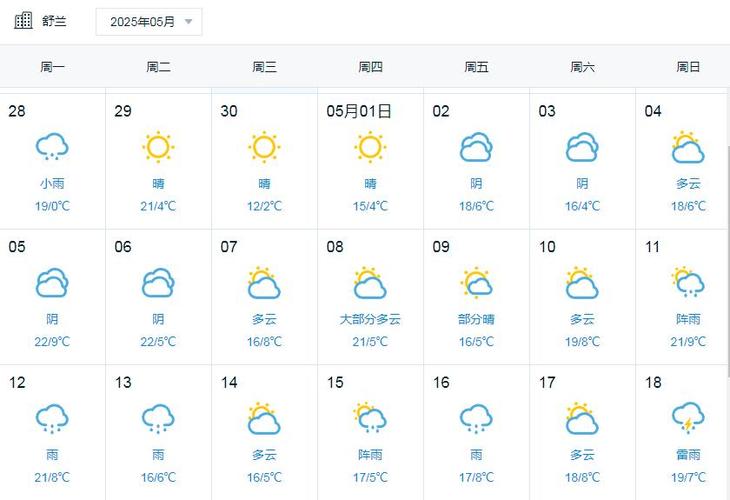Click the rain icon on day 12
This screenshot has height=500, width=730.
[x=52, y=419]
